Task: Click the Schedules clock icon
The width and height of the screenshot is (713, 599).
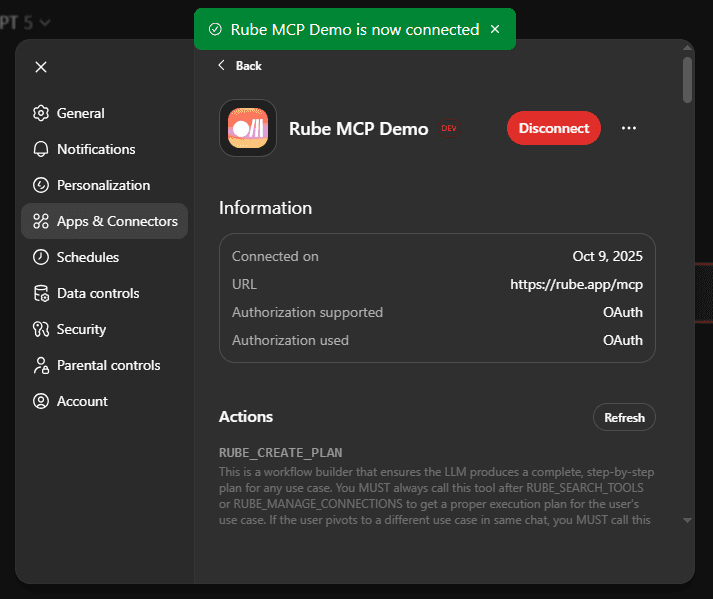Action: (41, 257)
